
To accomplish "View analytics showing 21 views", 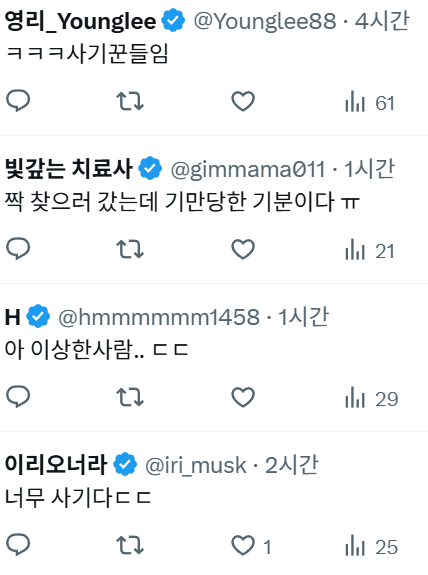I will click(x=370, y=251).
